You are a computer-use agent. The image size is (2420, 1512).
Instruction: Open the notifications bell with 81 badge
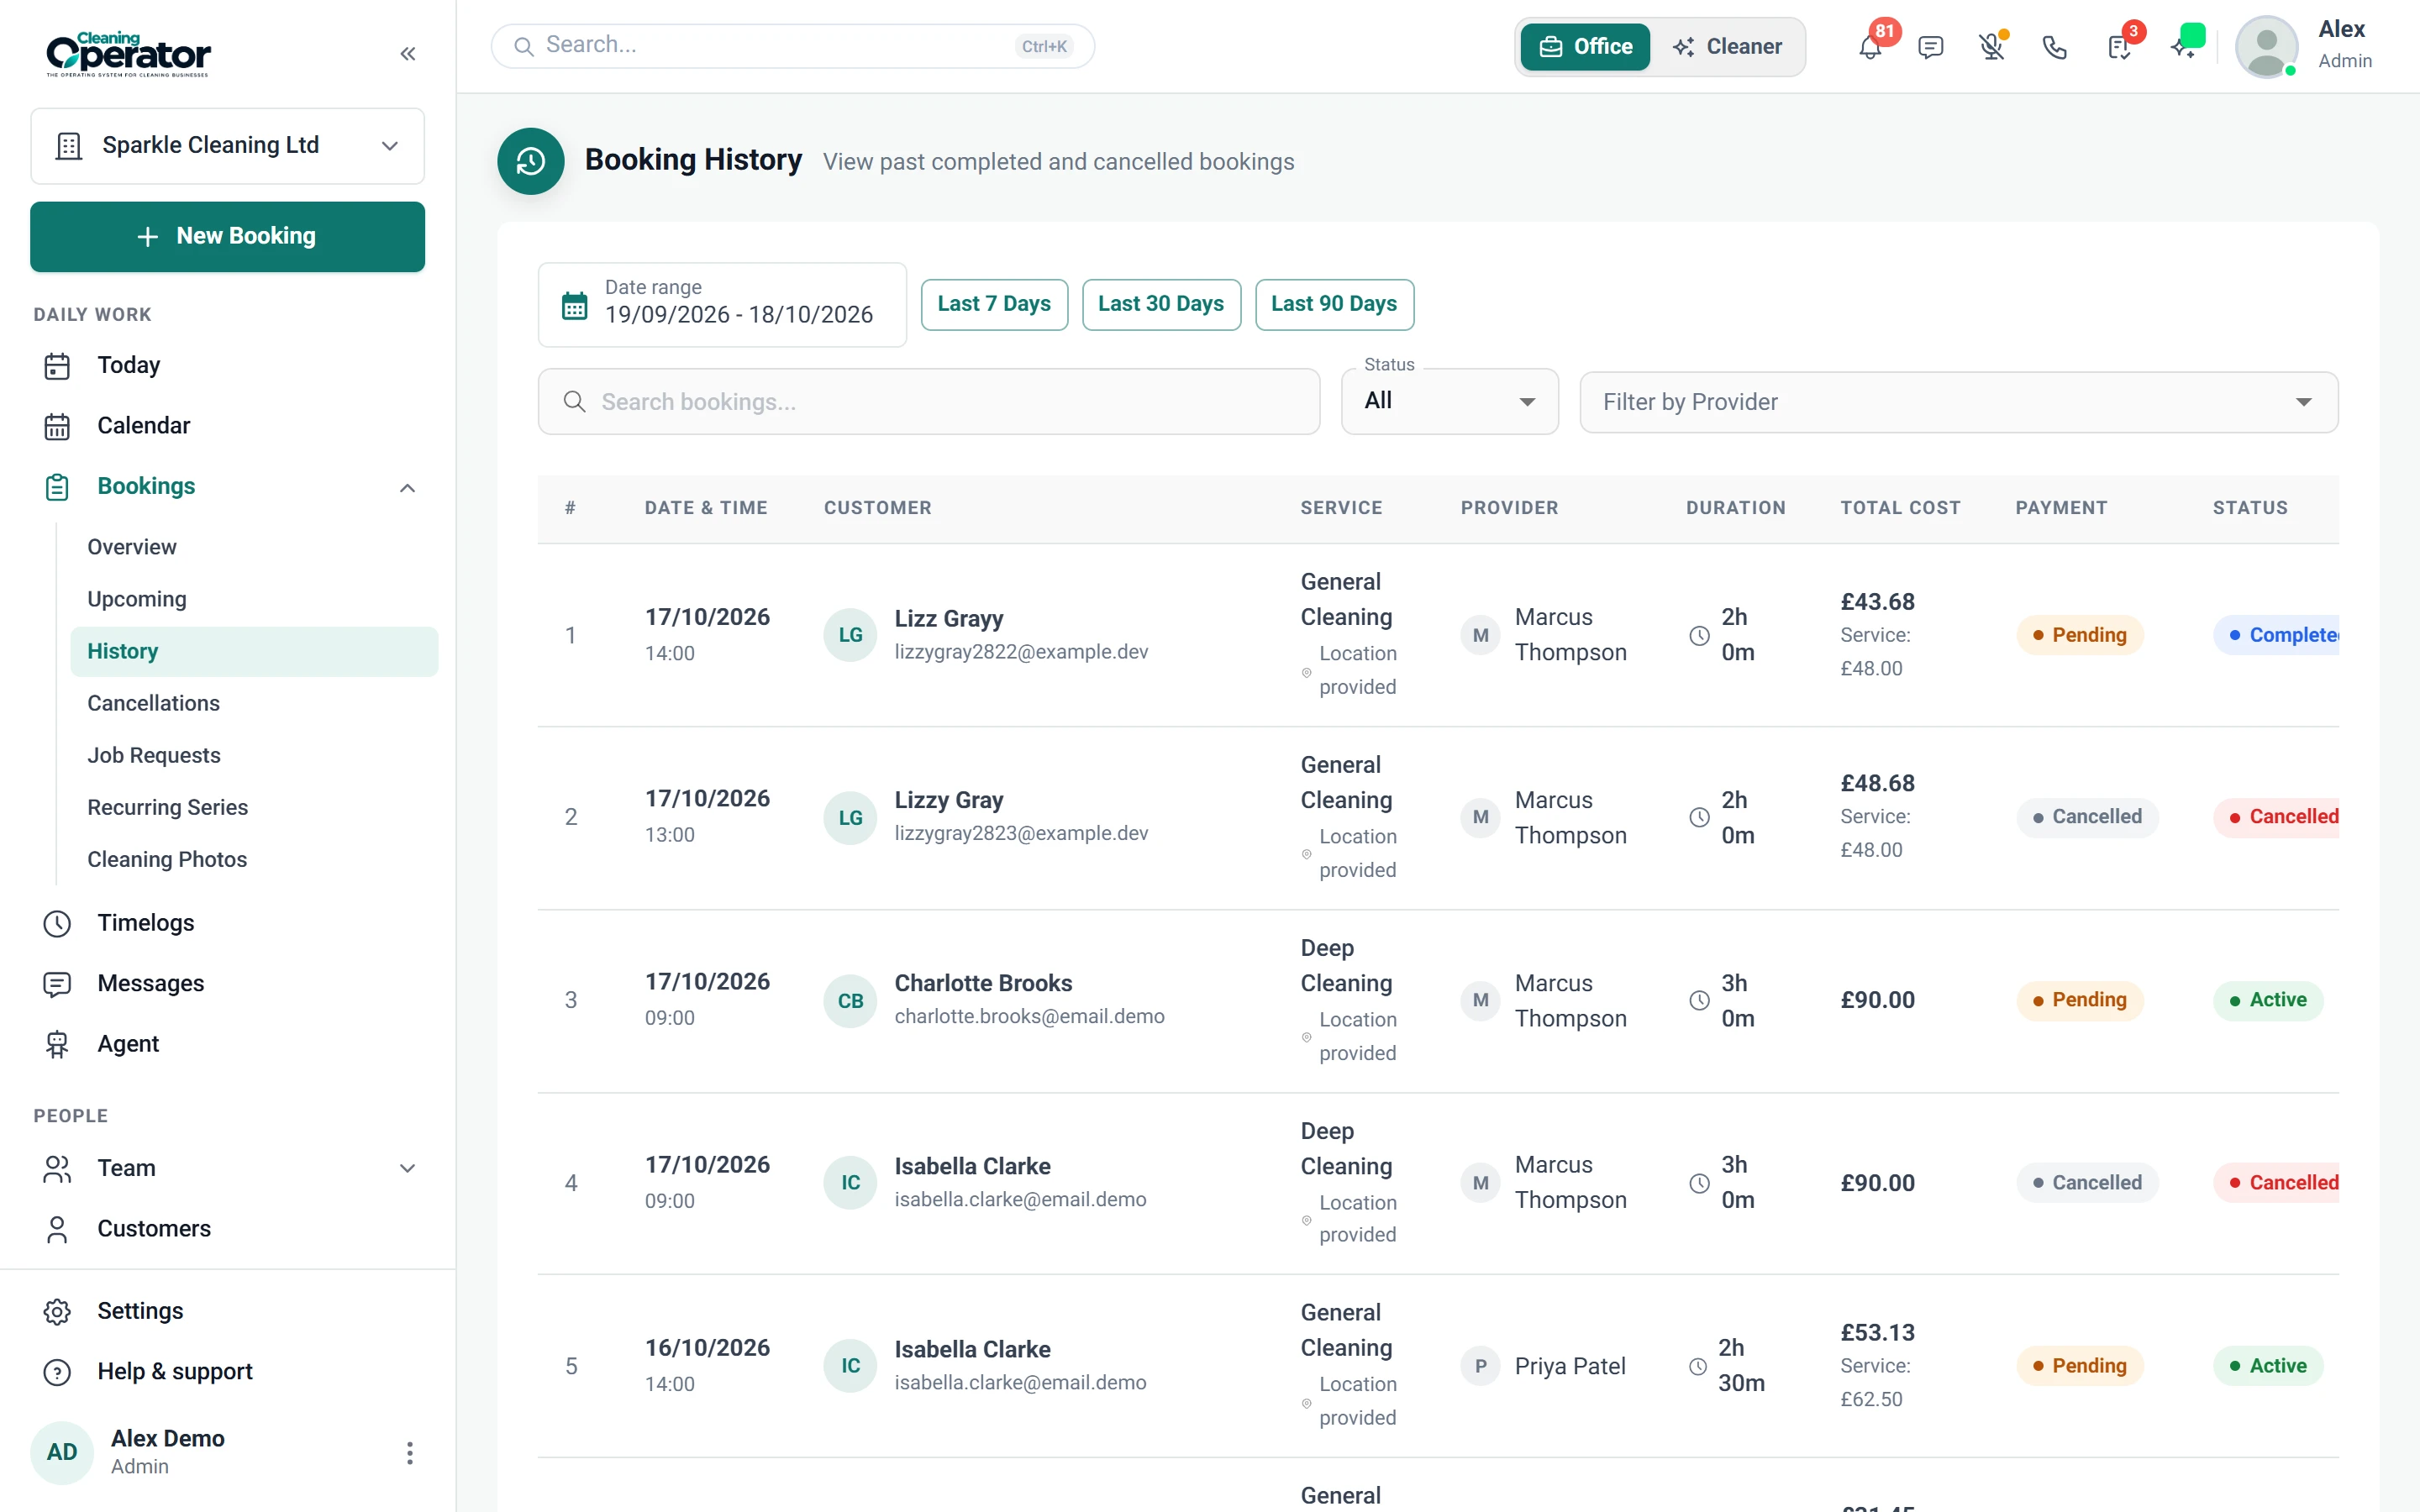1870,47
